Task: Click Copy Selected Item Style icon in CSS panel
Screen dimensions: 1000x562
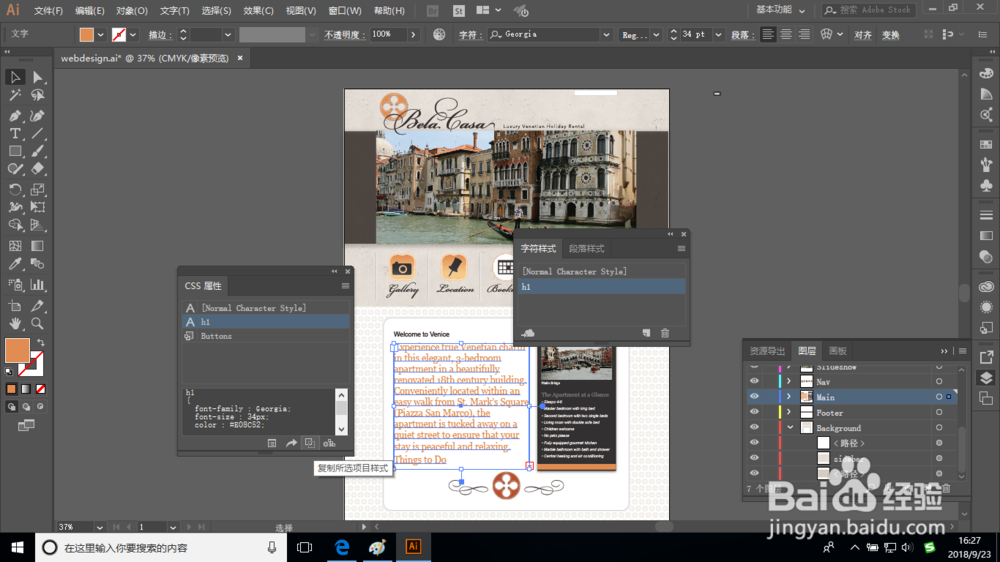Action: (x=310, y=443)
